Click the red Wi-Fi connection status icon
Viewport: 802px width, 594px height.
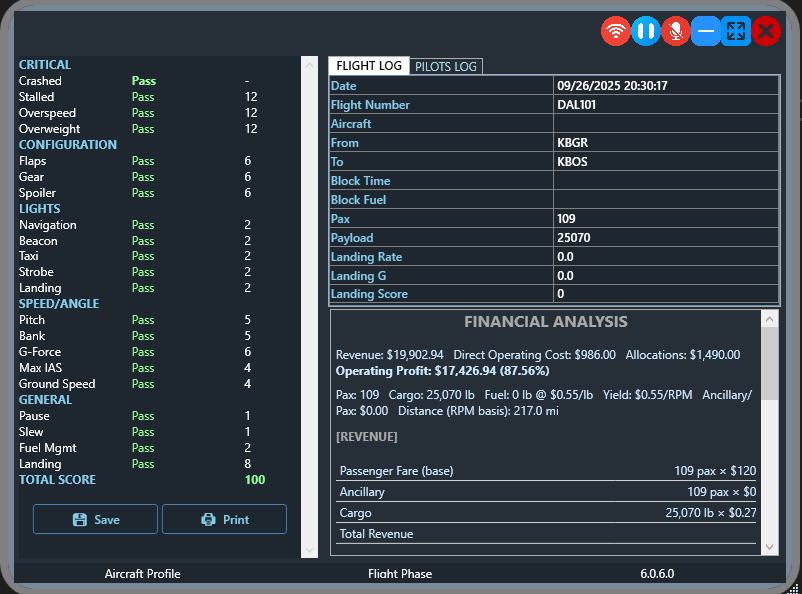(x=616, y=31)
